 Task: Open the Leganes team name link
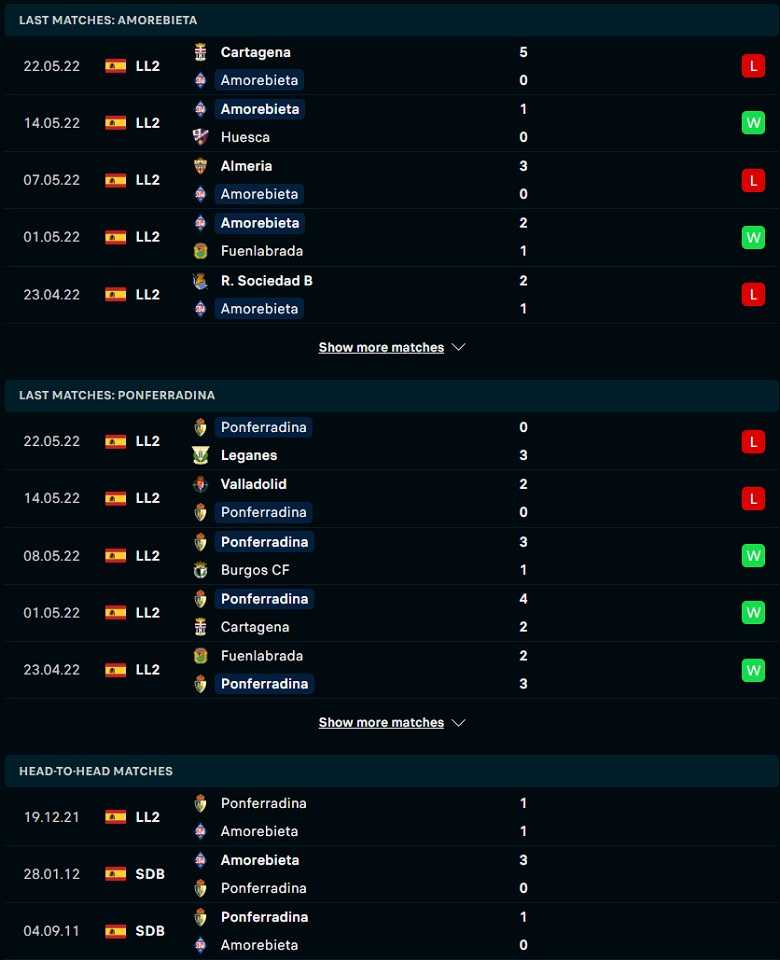249,456
